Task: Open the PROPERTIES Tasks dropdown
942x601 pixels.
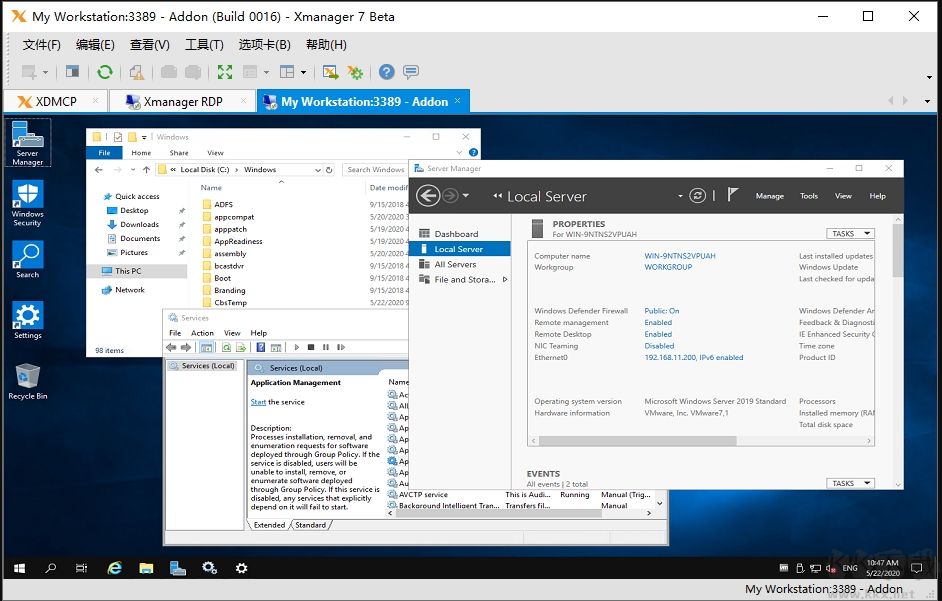Action: (x=850, y=233)
